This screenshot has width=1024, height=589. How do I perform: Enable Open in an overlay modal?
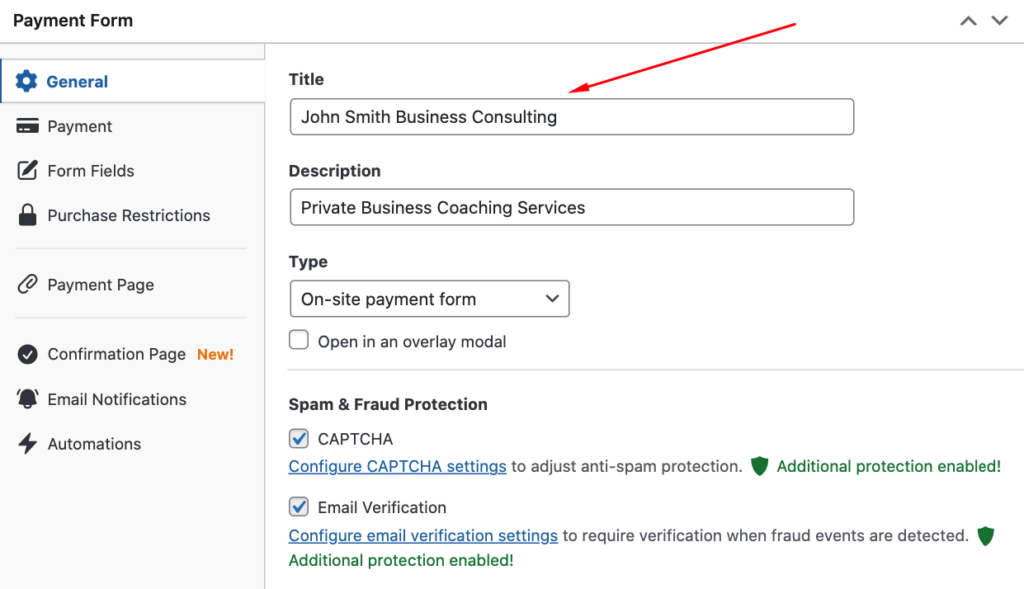pyautogui.click(x=299, y=341)
